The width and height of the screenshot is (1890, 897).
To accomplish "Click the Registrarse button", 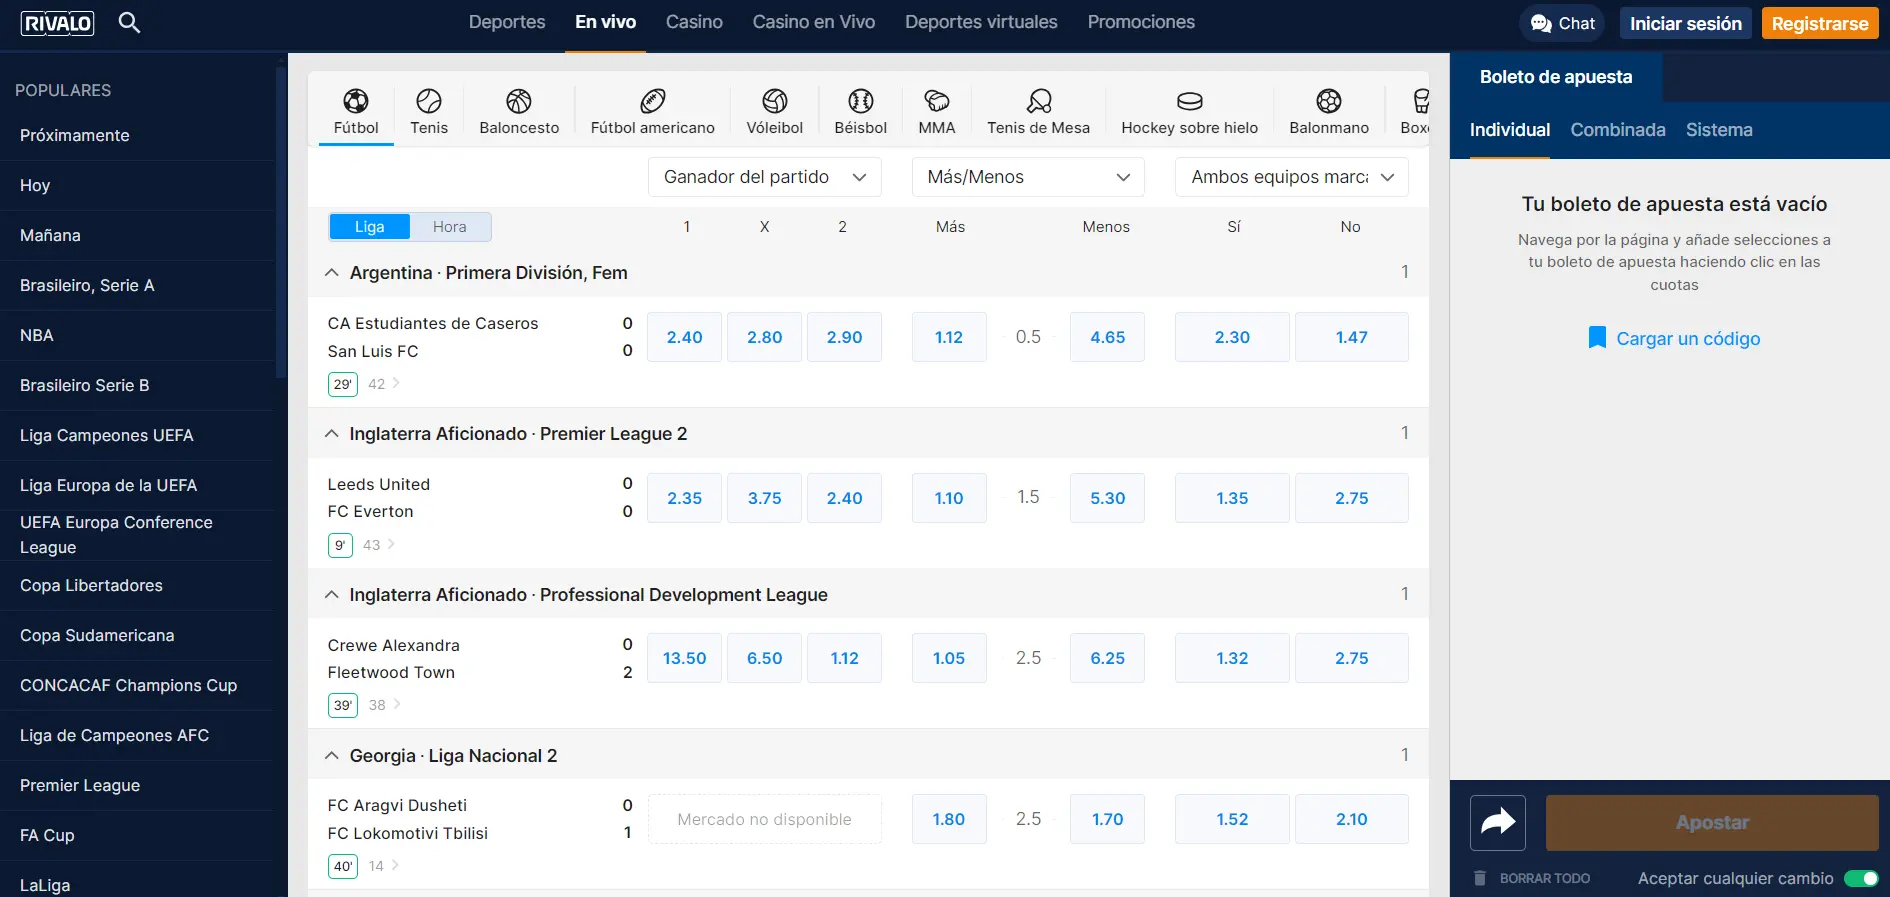I will [x=1820, y=23].
